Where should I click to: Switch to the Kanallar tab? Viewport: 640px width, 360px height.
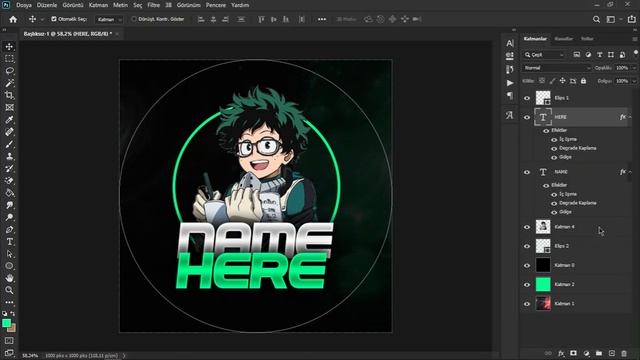[564, 39]
